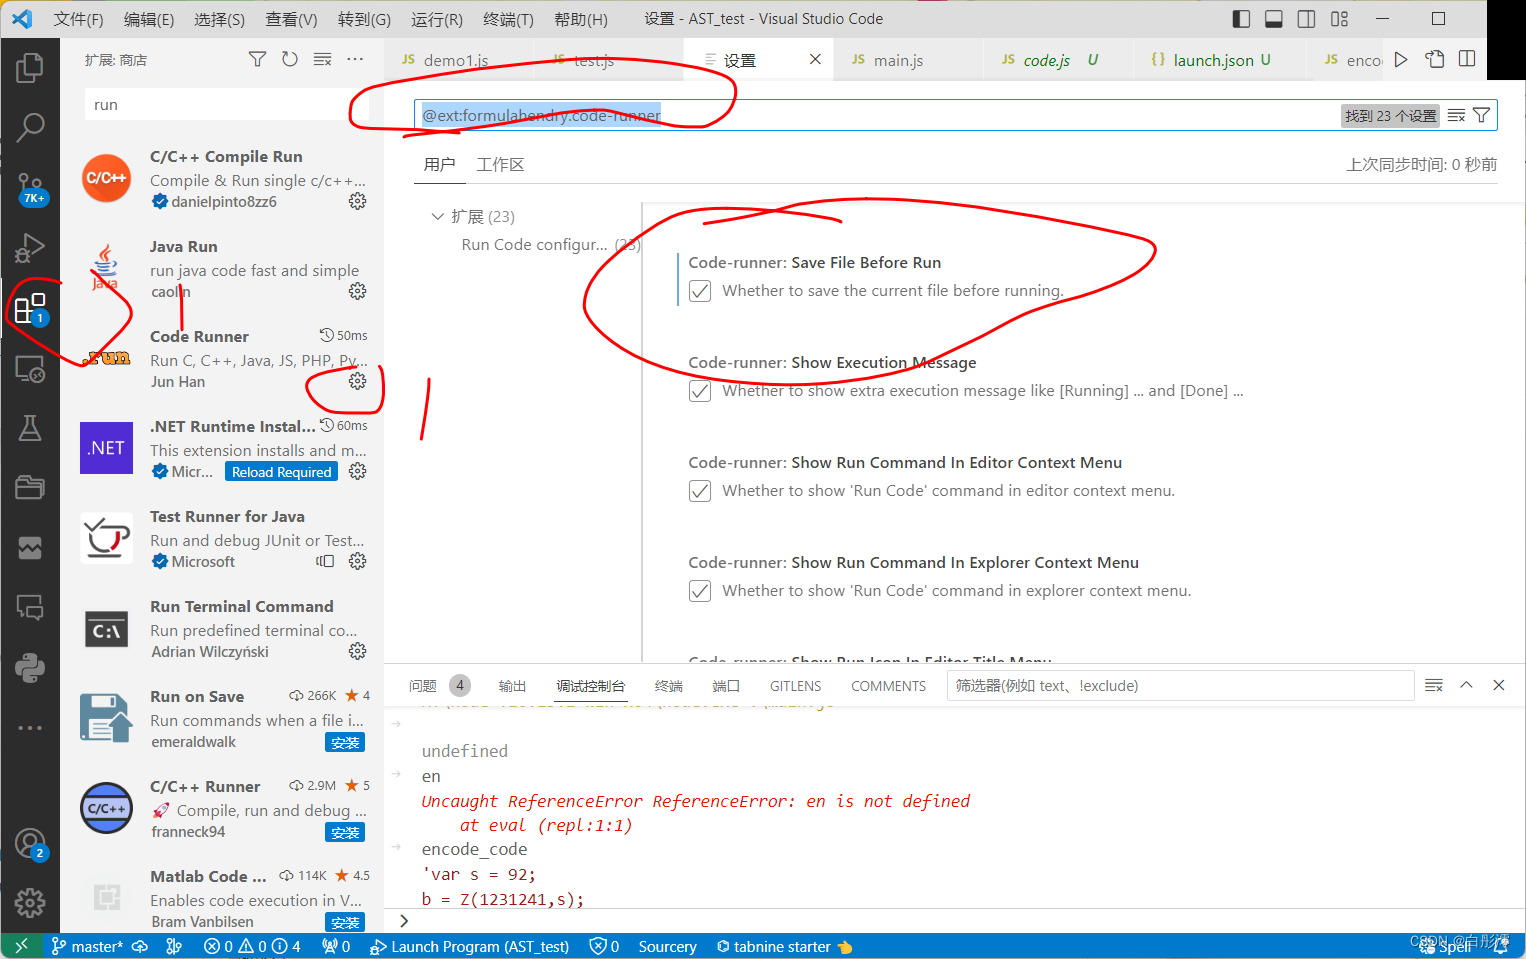This screenshot has height=959, width=1526.
Task: Open Manage gear at bottom of activity bar
Action: 30,903
